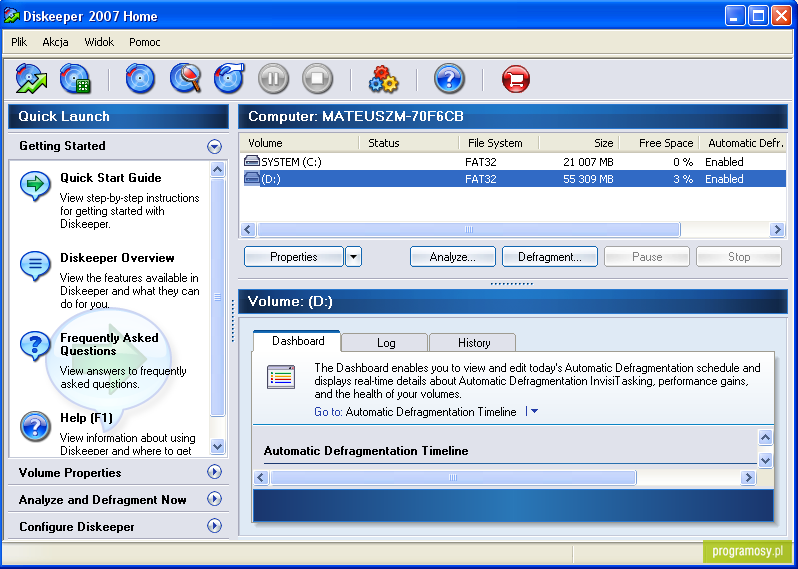Click the SYSTEM (C:) drive icon
798x569 pixels.
(251, 161)
